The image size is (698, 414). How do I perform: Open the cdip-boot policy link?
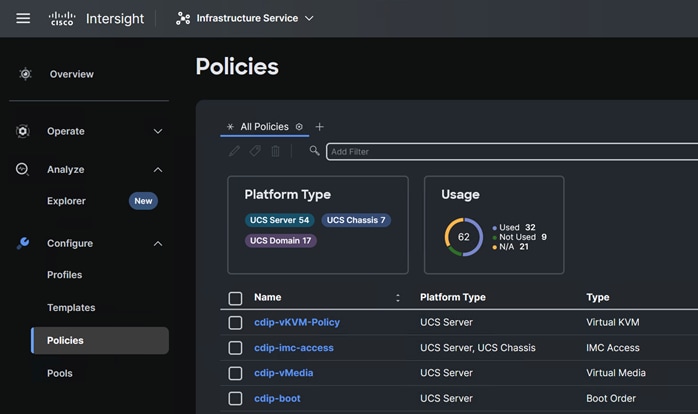point(277,398)
